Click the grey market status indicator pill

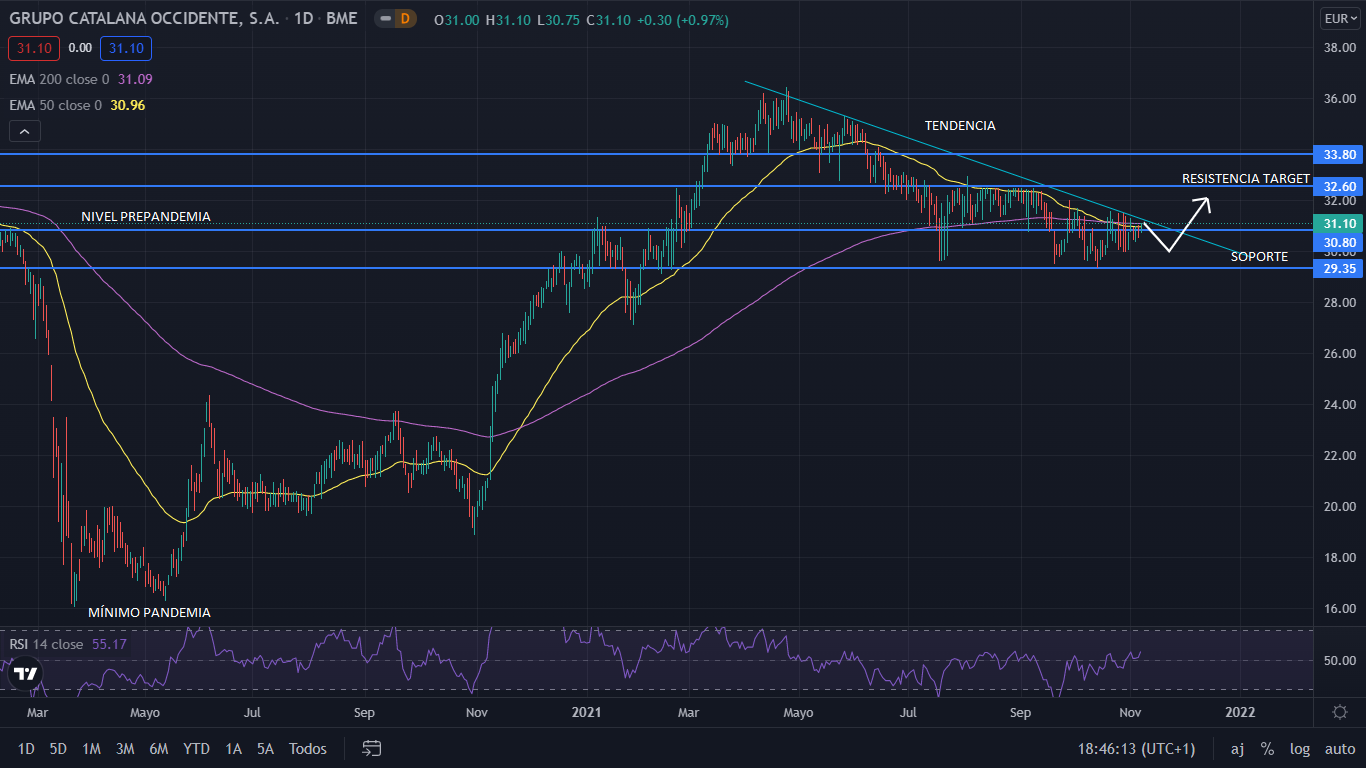(384, 19)
